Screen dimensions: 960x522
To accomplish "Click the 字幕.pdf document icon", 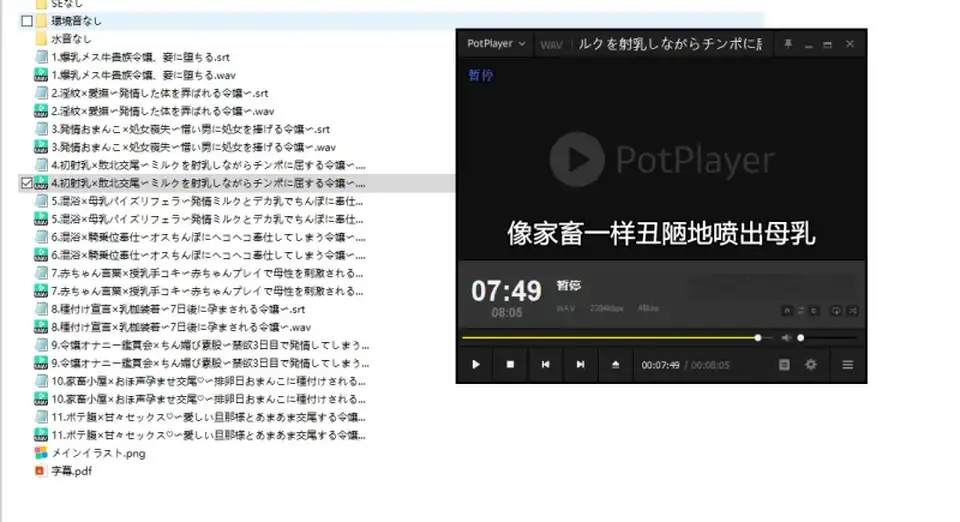I will pos(41,471).
